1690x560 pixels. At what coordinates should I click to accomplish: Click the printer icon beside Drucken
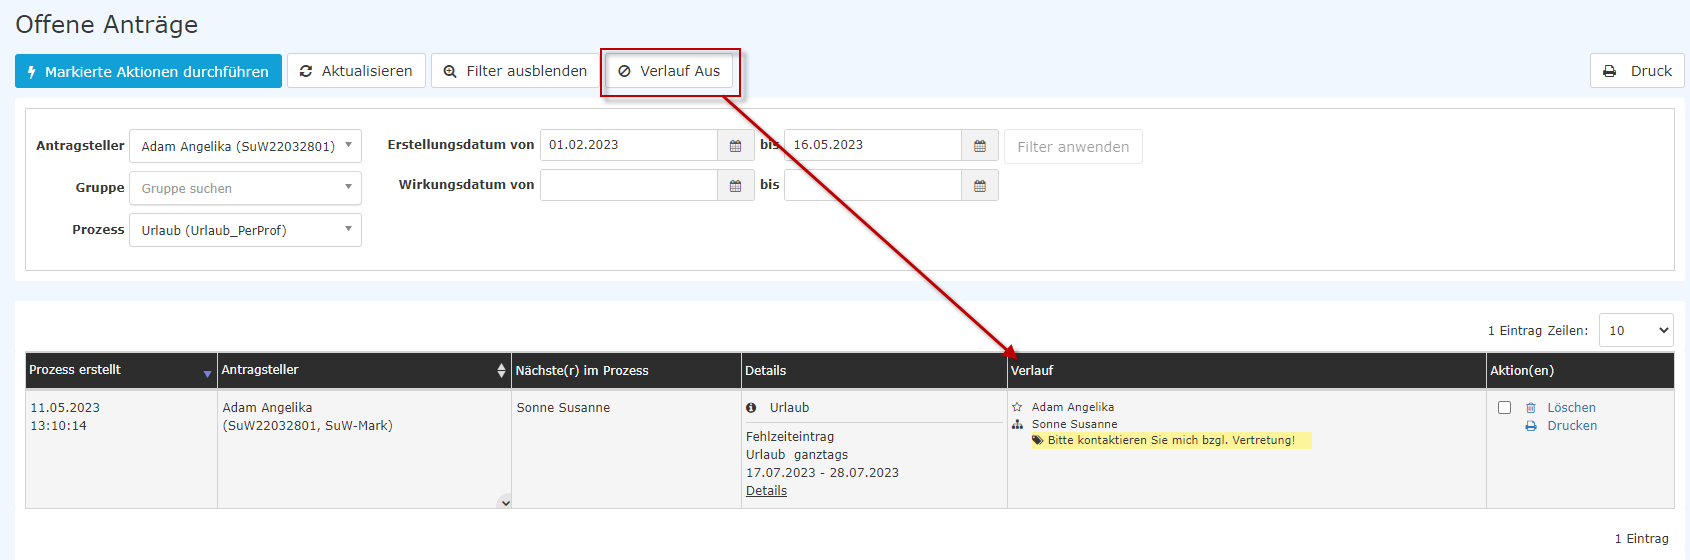coord(1530,426)
